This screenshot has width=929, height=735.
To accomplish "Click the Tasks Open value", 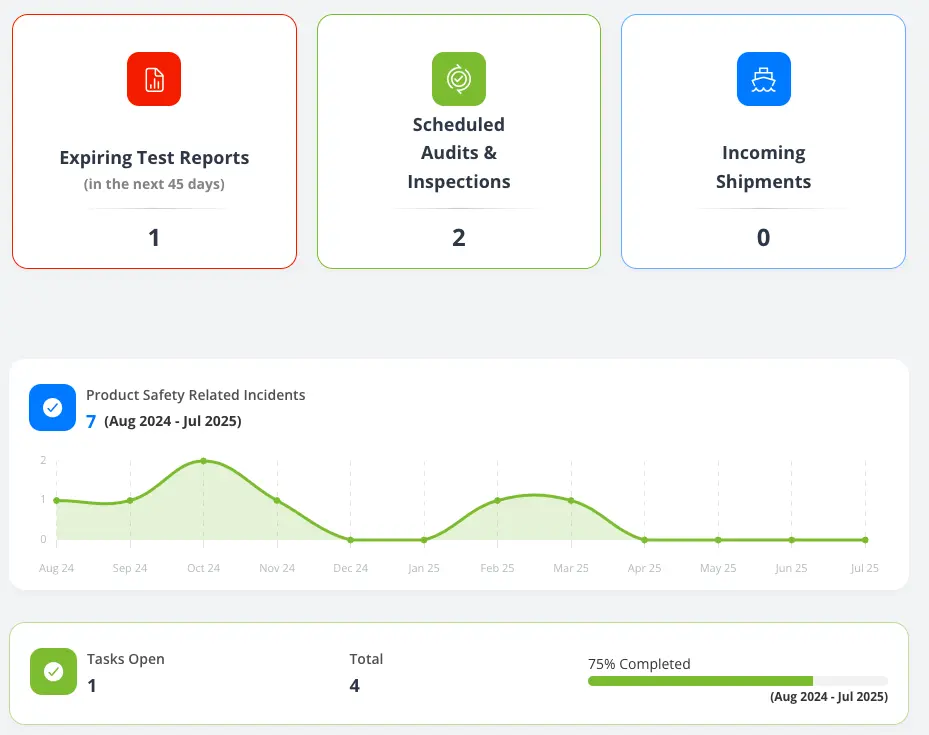I will [92, 686].
